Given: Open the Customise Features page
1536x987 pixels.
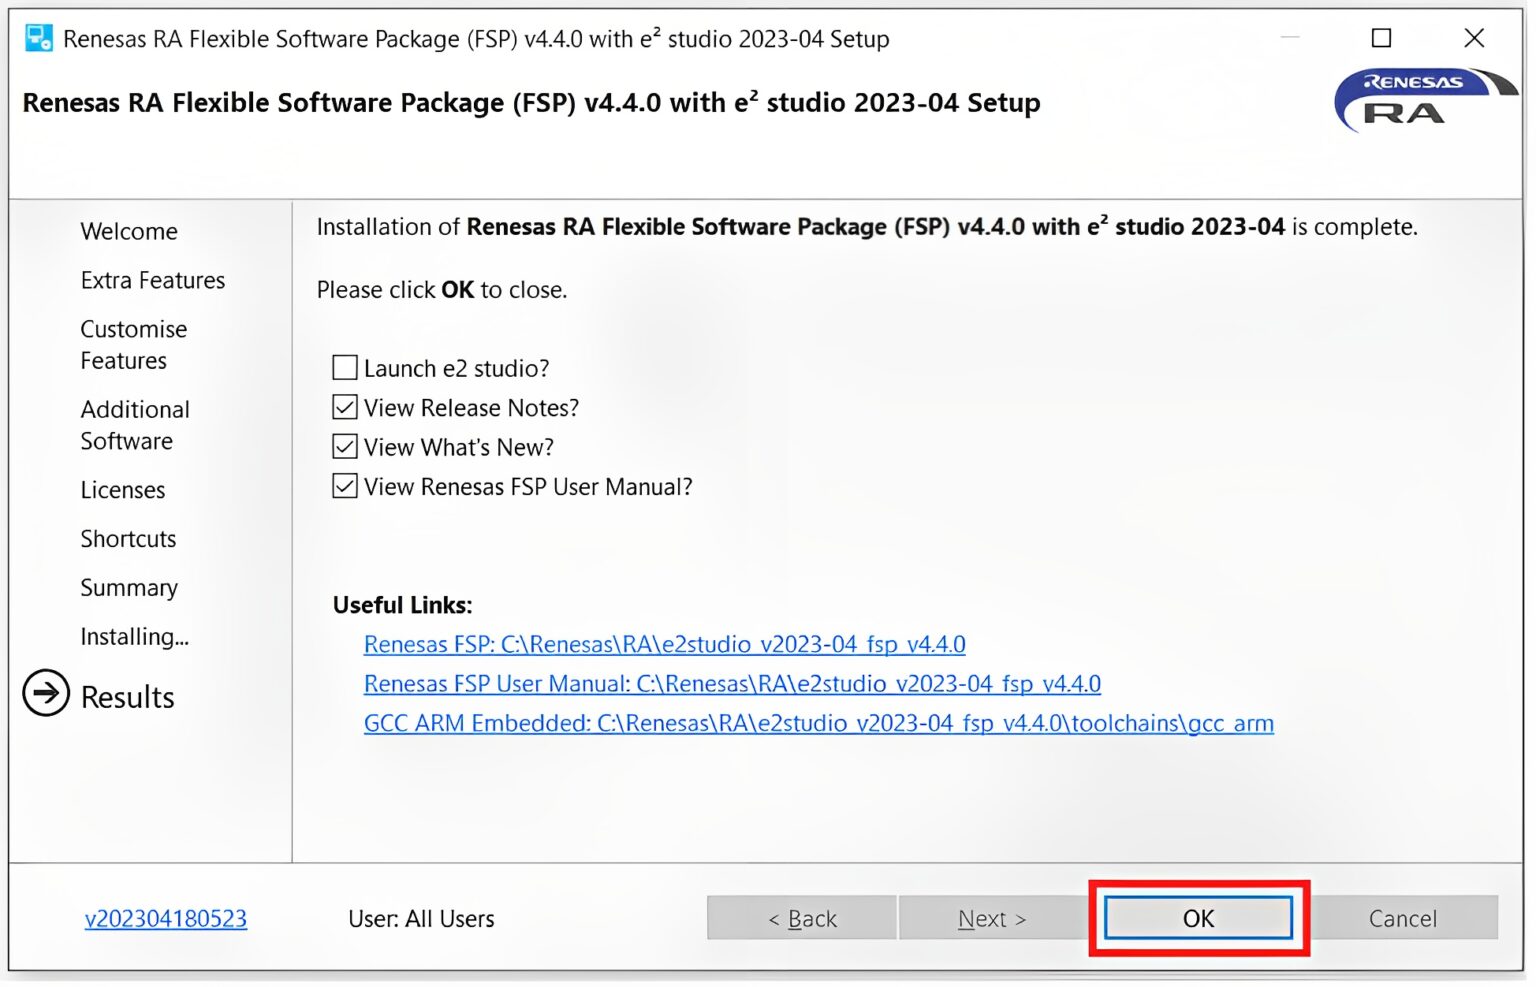Looking at the screenshot, I should coord(133,344).
